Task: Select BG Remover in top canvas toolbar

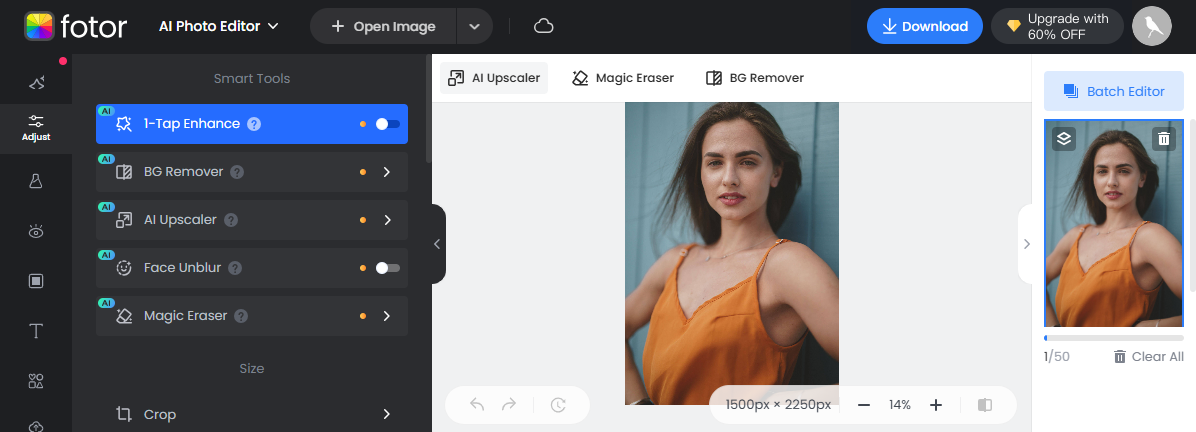Action: tap(755, 78)
